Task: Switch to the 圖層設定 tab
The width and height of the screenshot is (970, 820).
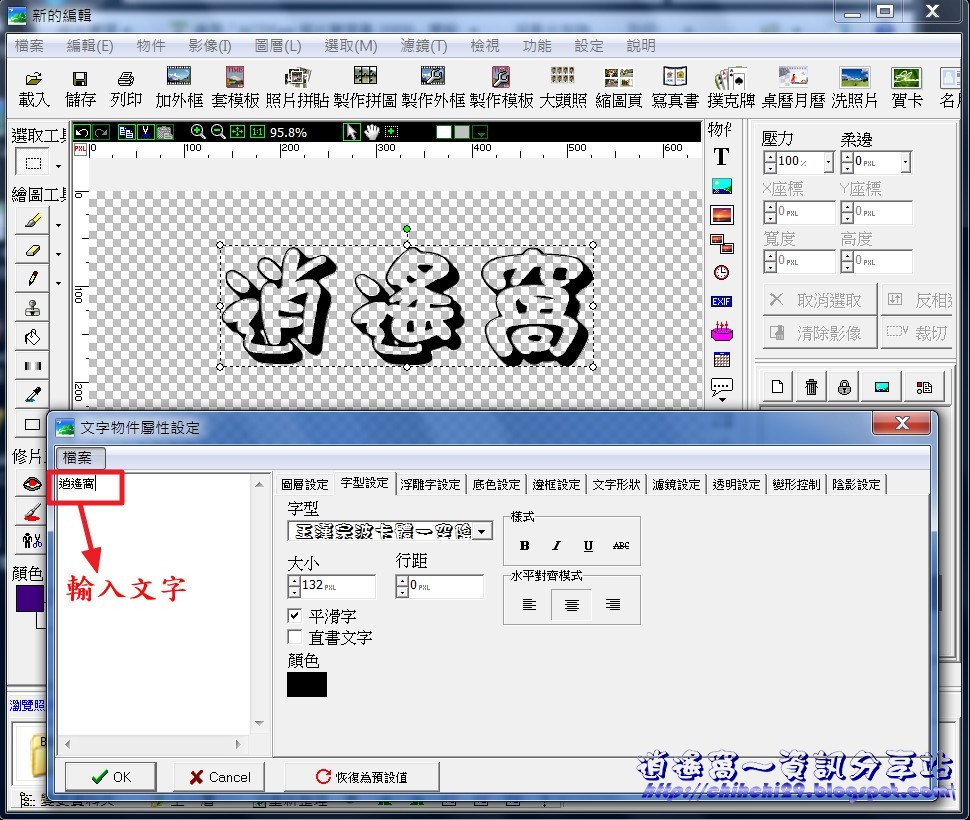Action: pos(304,485)
